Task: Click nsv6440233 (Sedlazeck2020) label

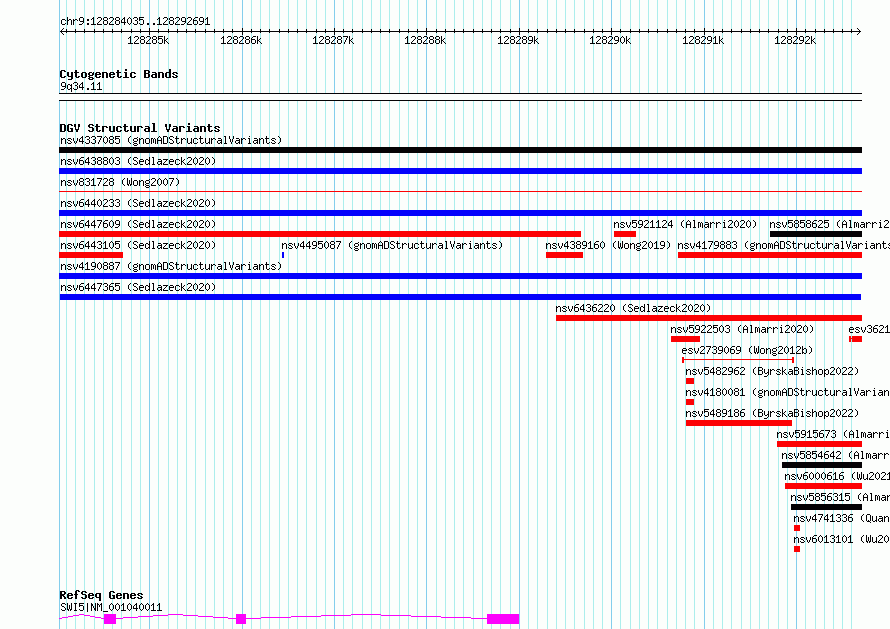Action: [138, 203]
